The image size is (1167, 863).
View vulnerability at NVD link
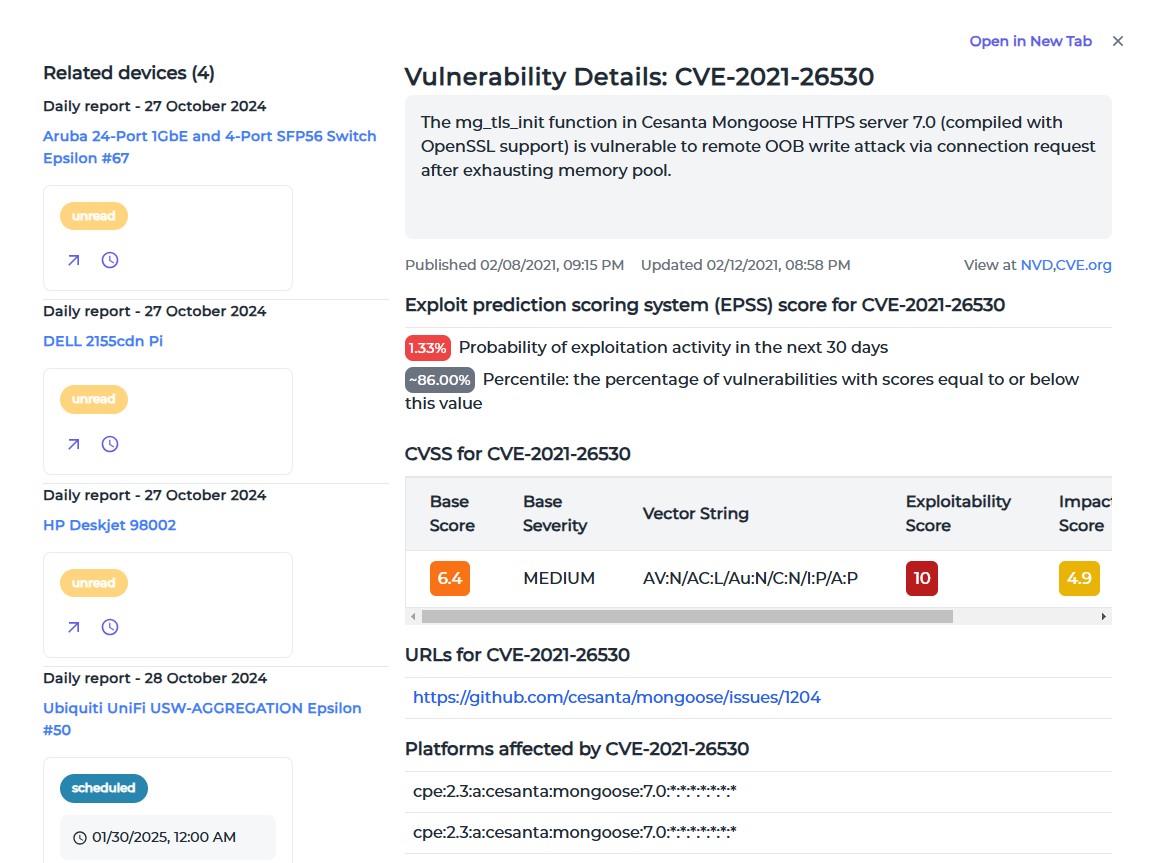click(1036, 265)
